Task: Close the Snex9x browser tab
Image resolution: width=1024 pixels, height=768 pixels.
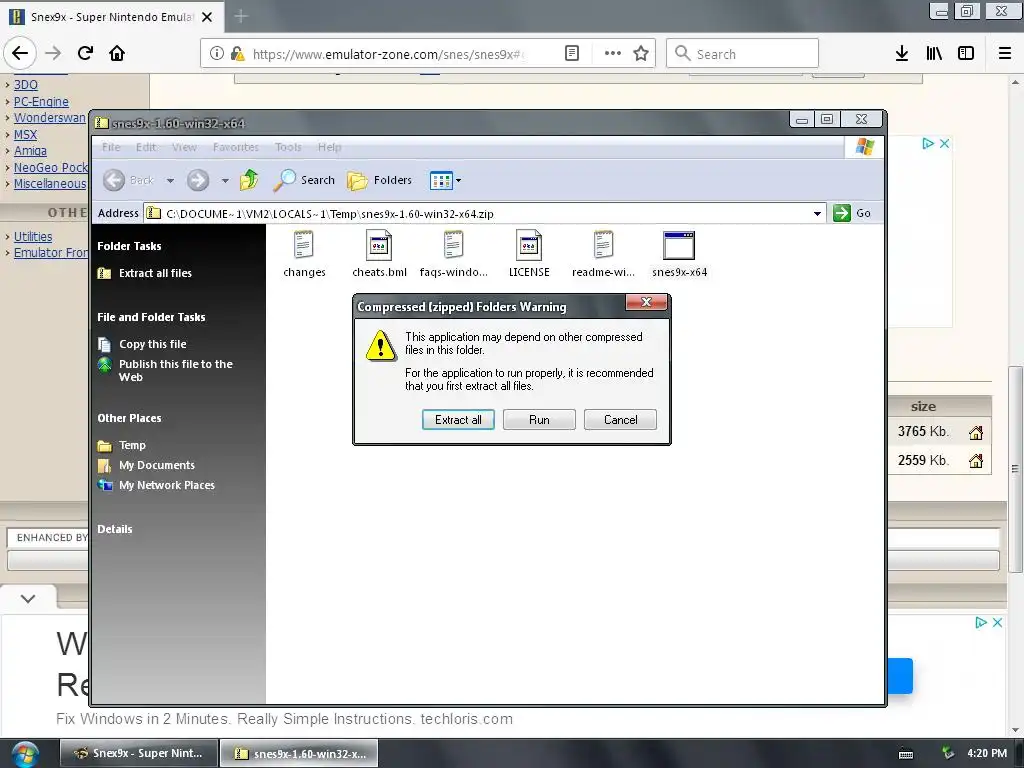Action: coord(207,17)
